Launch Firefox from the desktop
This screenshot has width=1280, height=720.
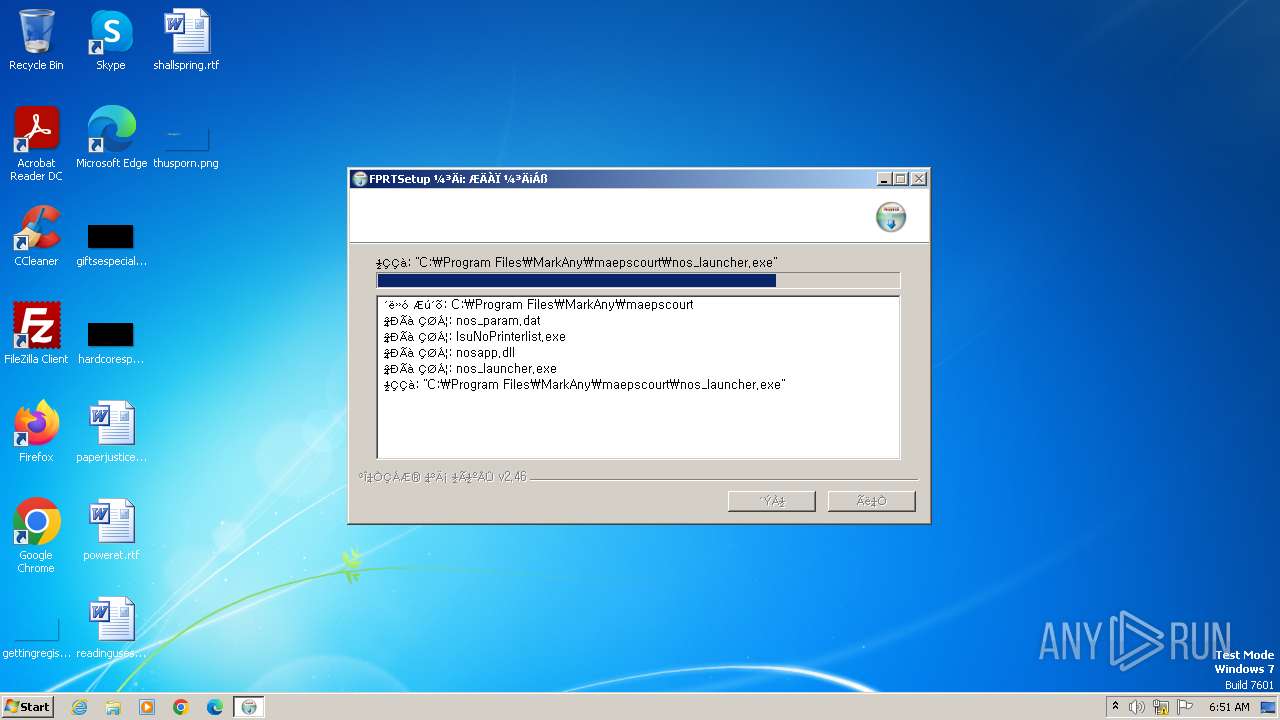(x=36, y=432)
